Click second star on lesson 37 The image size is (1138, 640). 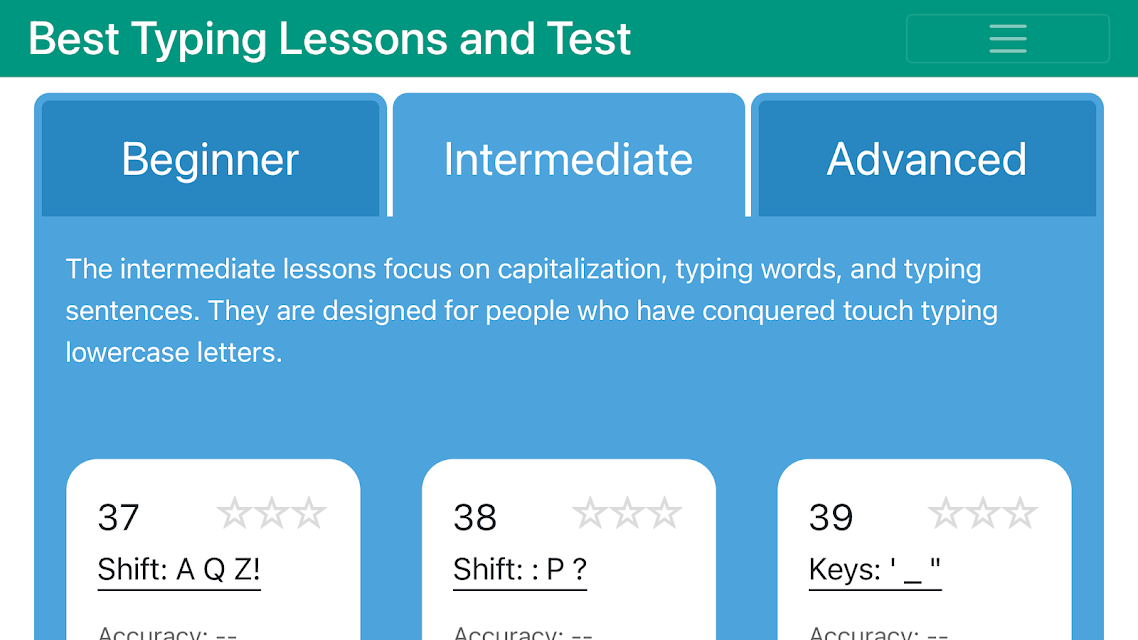271,513
